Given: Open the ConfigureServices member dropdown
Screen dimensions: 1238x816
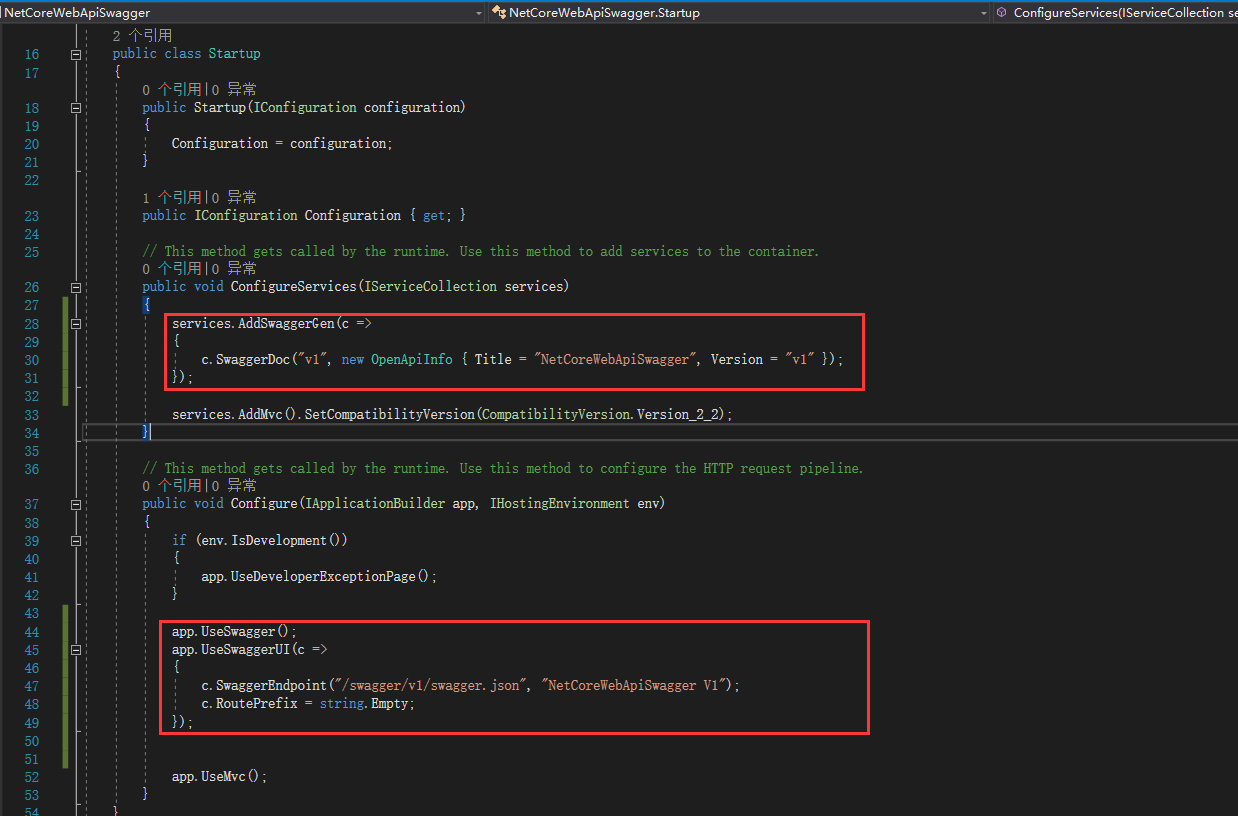Looking at the screenshot, I should [x=1116, y=12].
